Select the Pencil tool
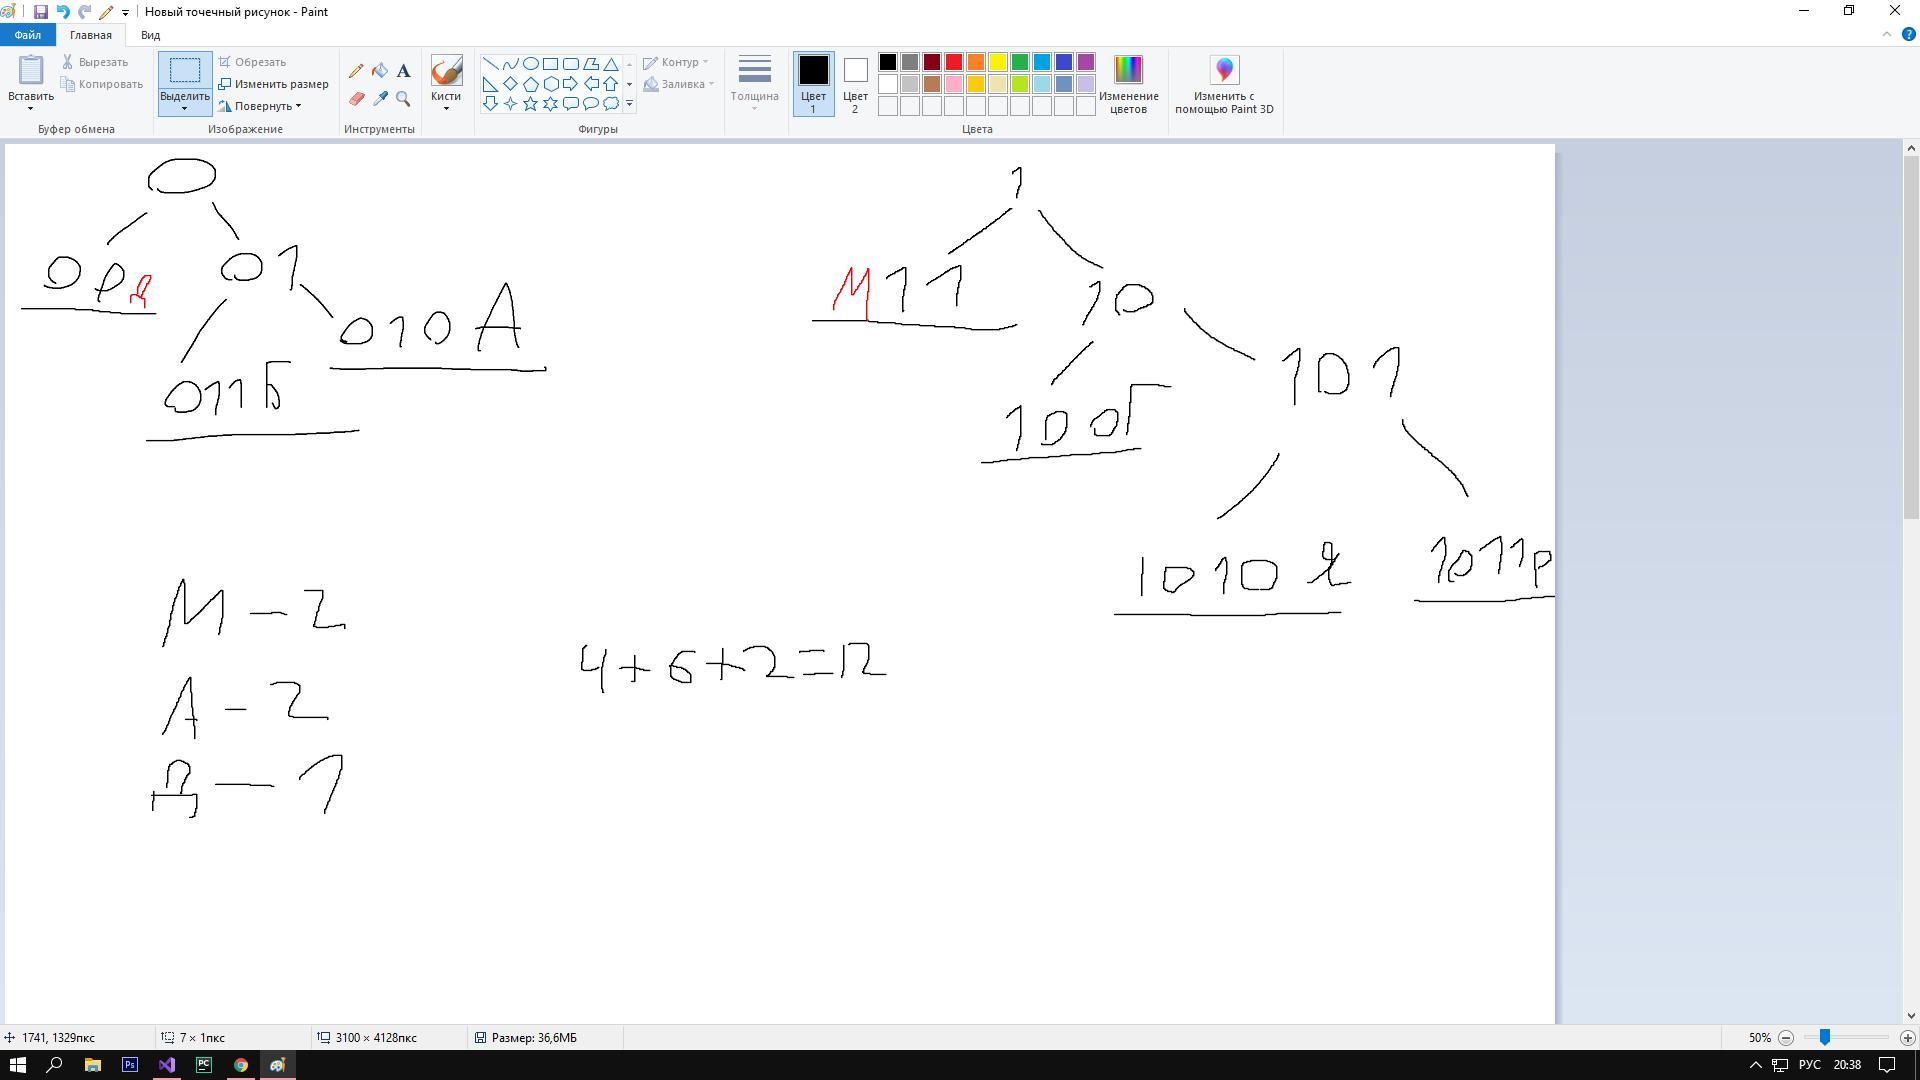This screenshot has height=1080, width=1920. [x=356, y=71]
